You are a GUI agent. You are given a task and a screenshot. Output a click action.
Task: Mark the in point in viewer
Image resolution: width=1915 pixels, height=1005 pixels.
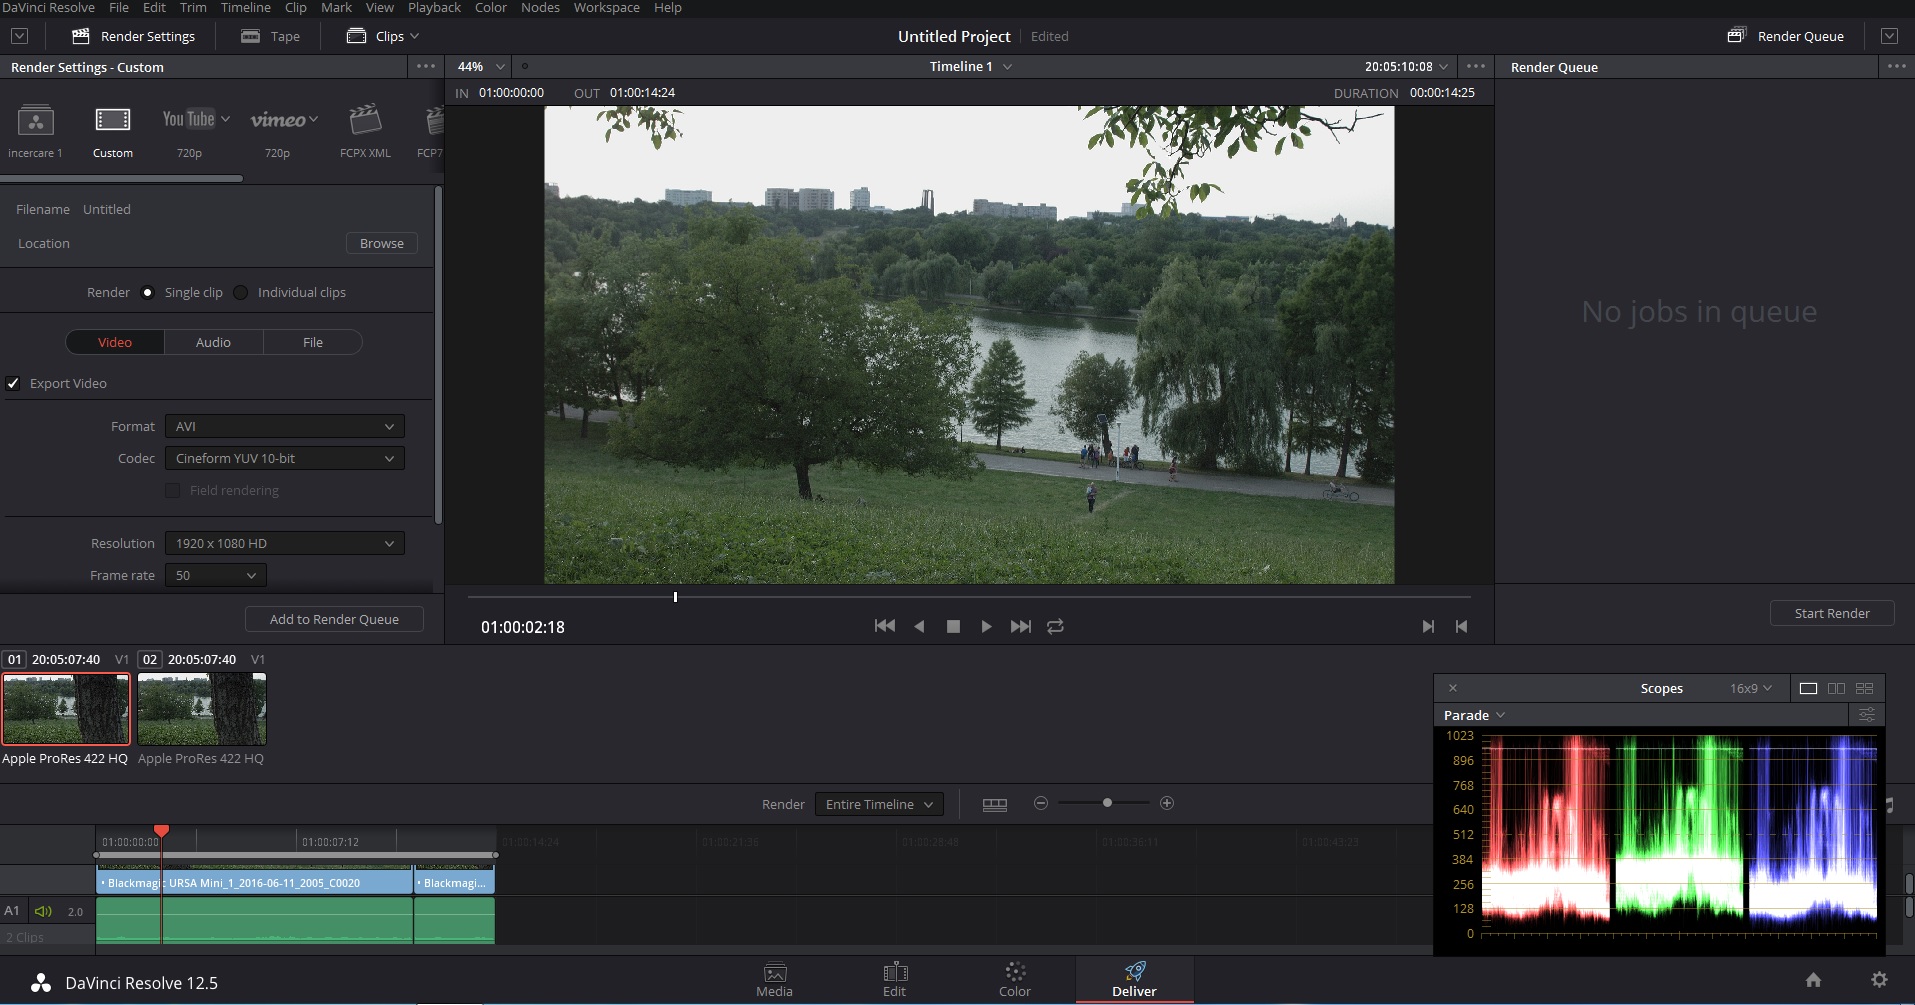[1428, 626]
